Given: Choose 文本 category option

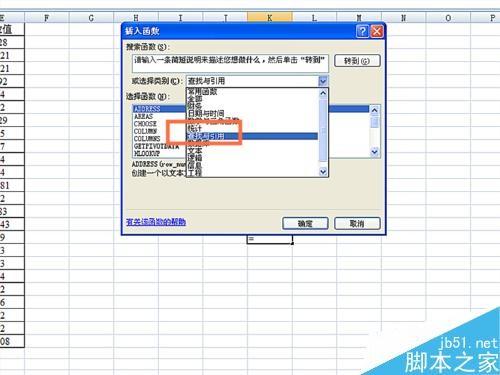Looking at the screenshot, I should click(x=195, y=151).
